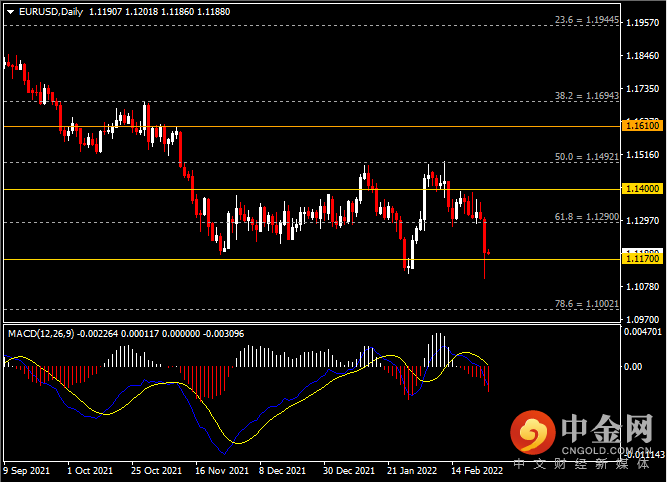Select the 1.17350 price axis value
667x482 pixels.
pos(643,88)
